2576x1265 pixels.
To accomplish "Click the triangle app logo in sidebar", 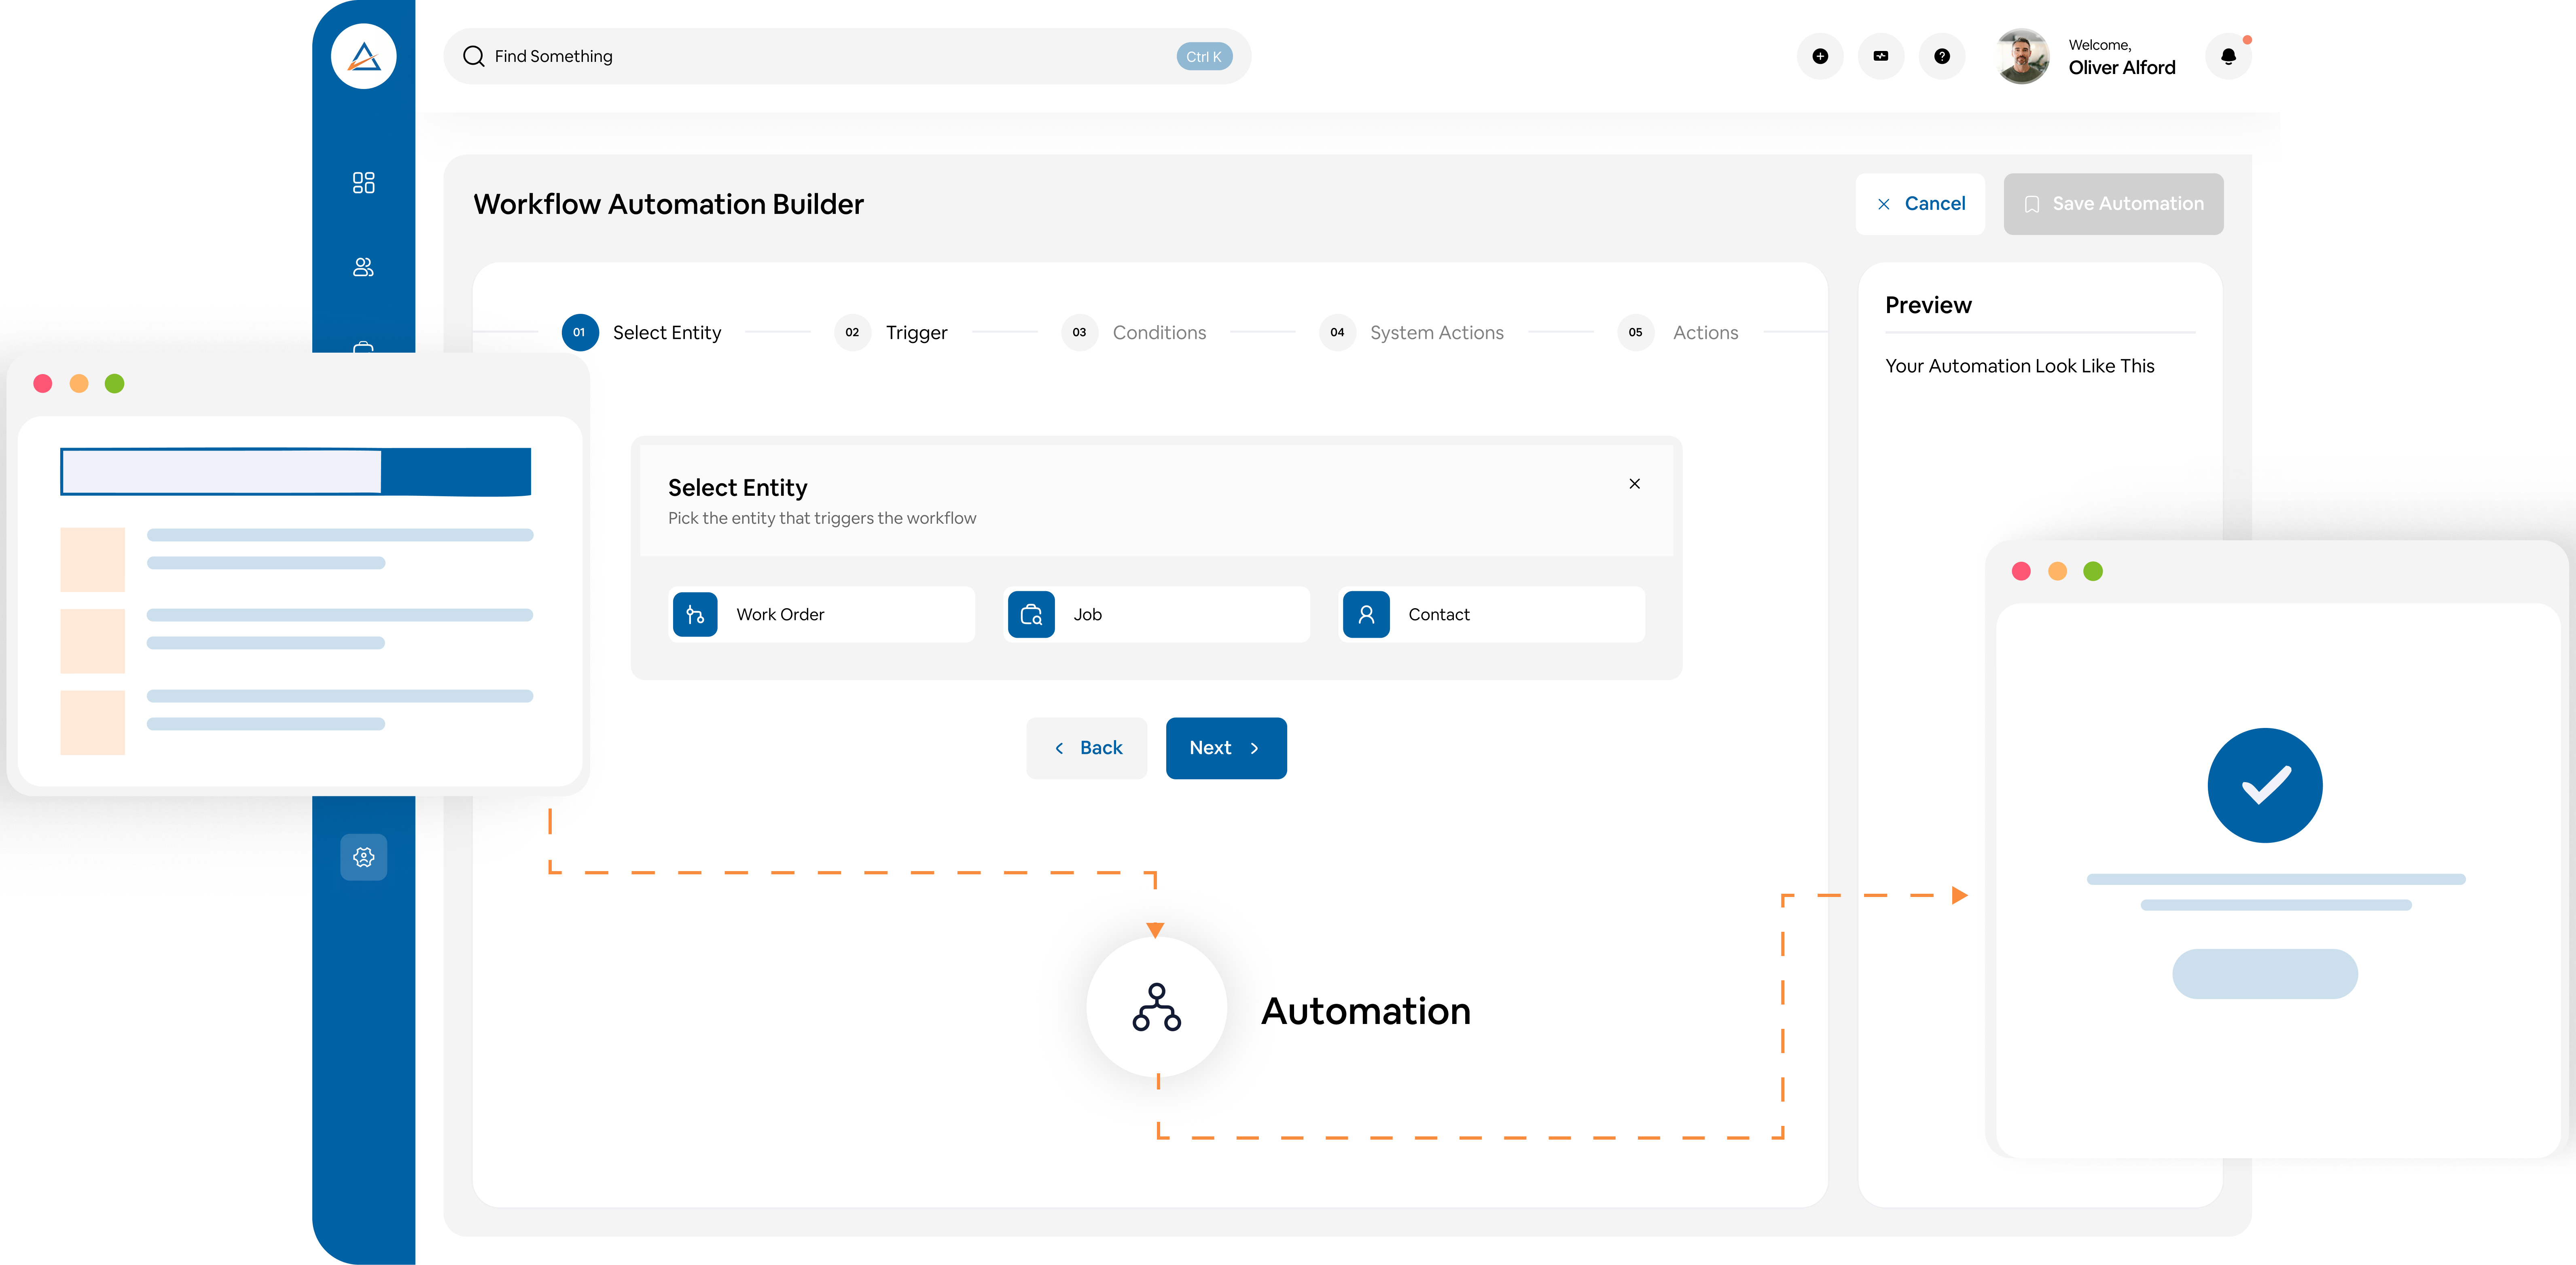I will tap(364, 56).
